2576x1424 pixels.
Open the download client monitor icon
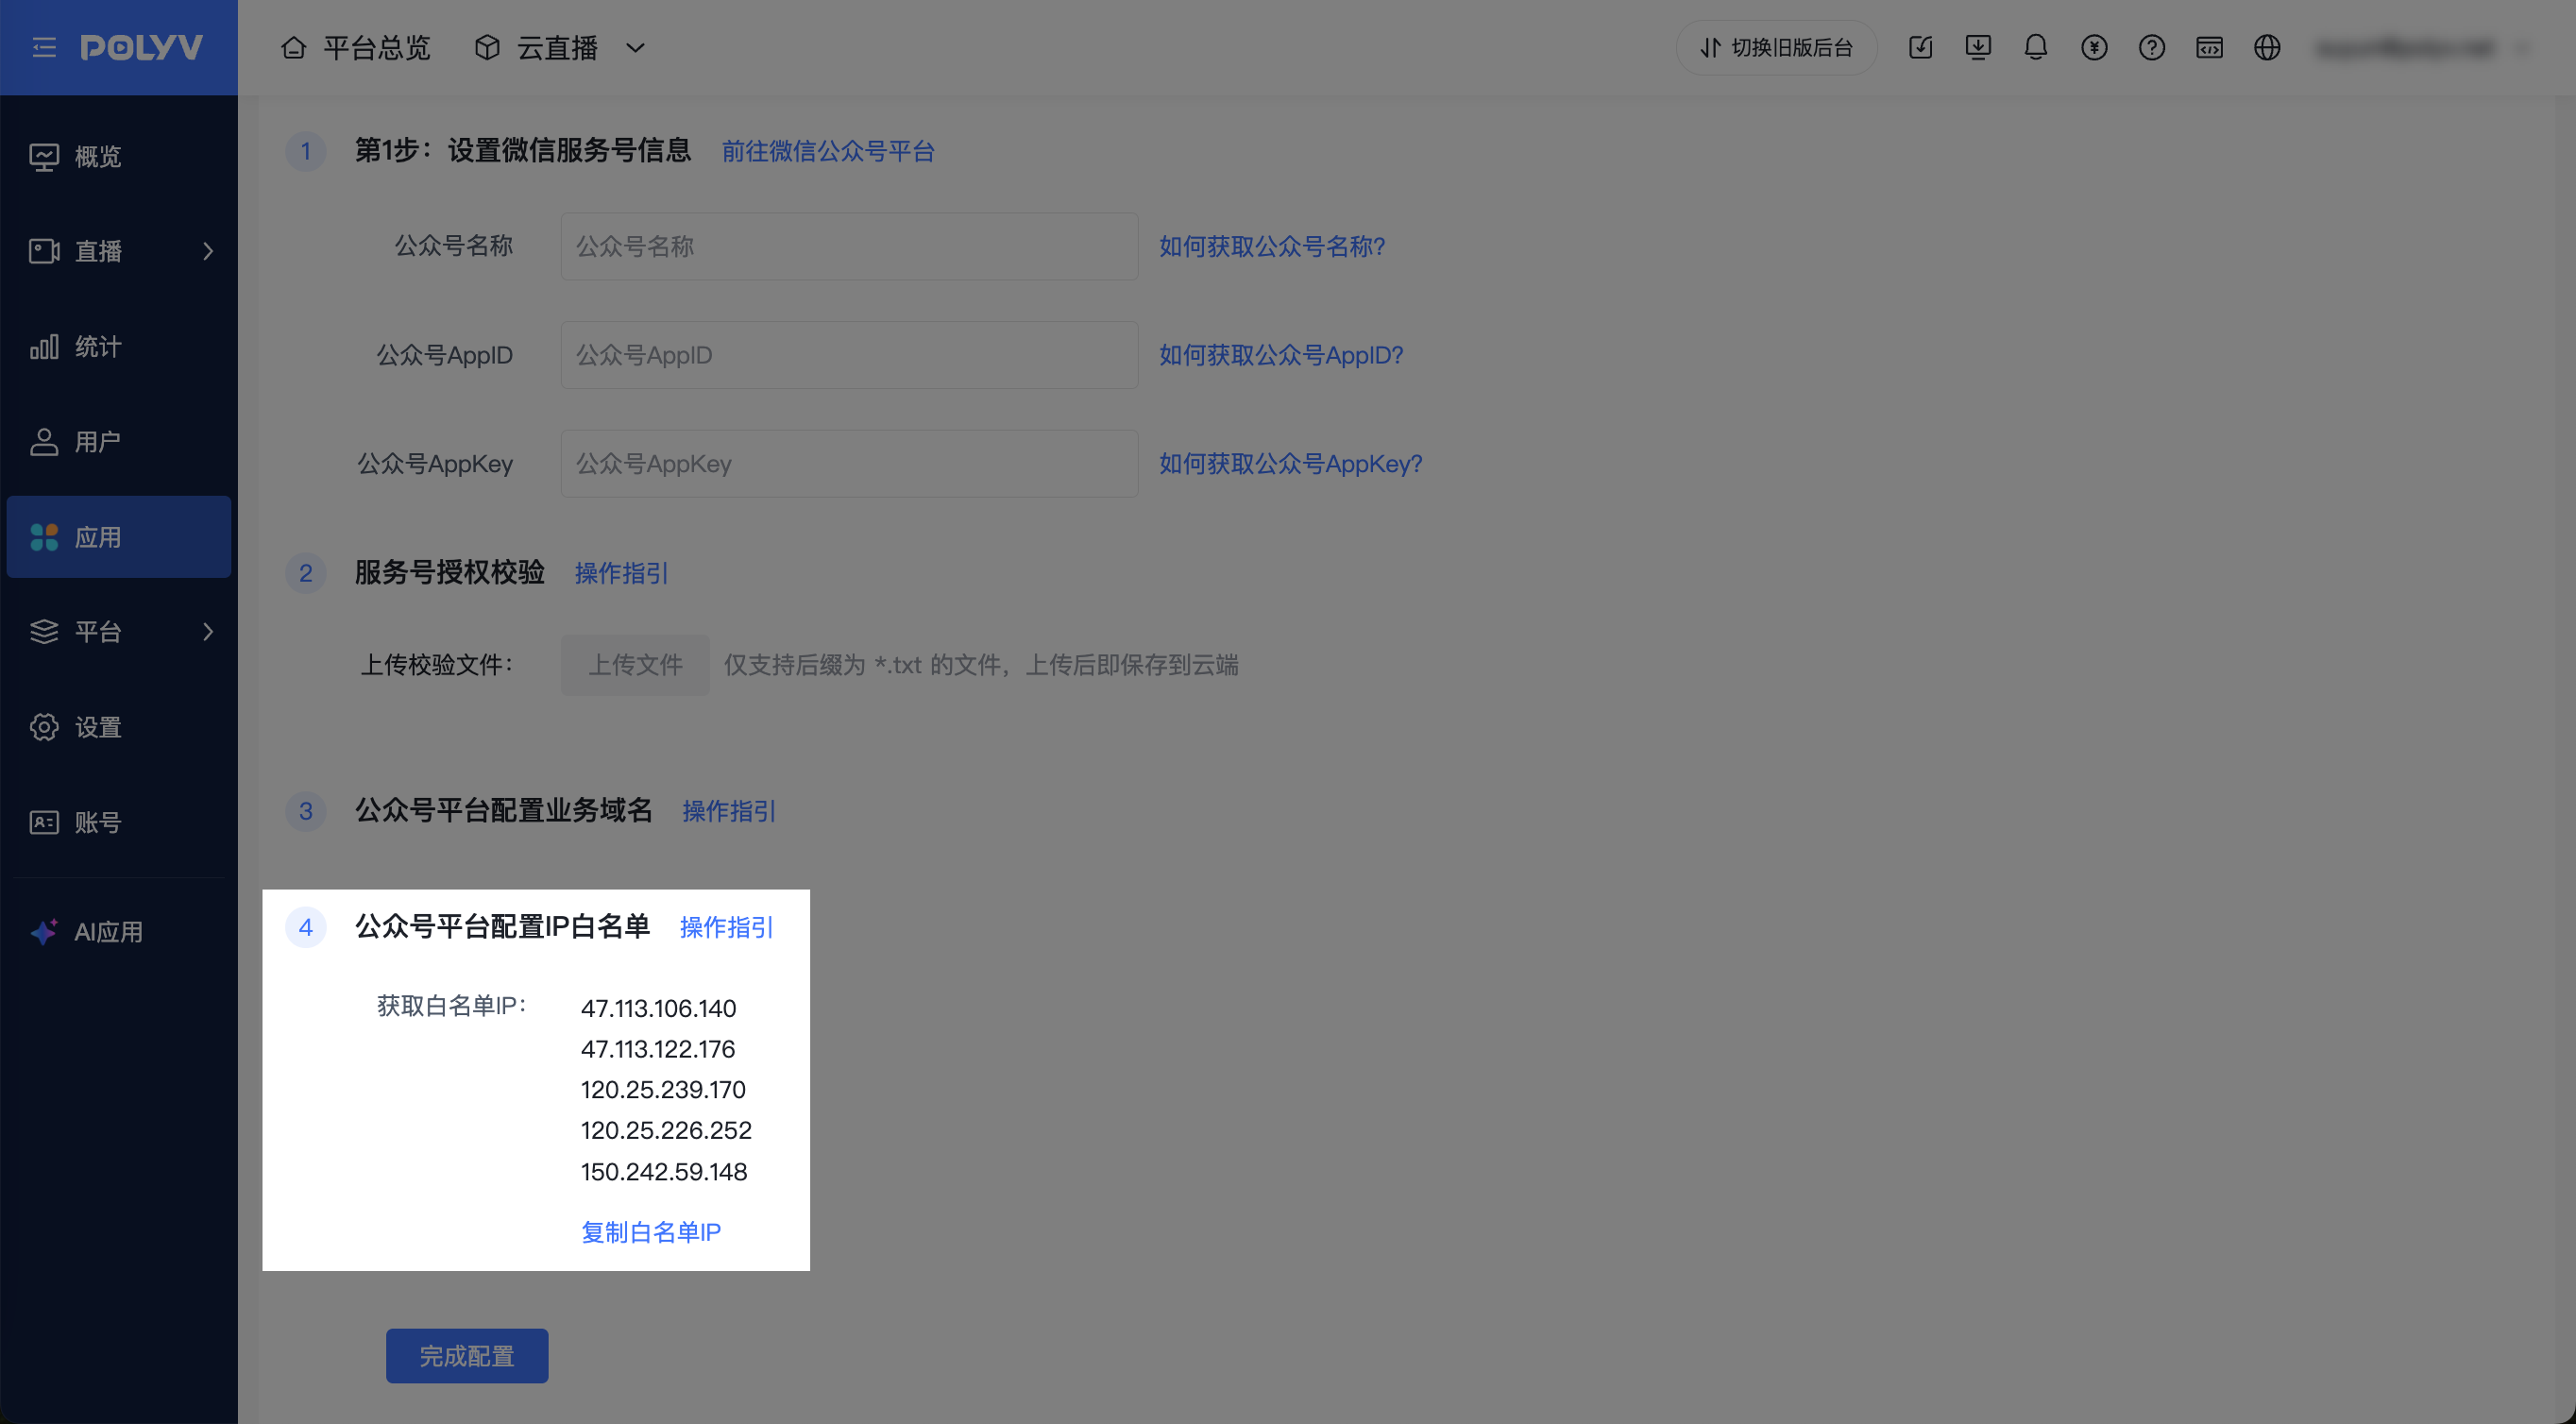click(1978, 47)
